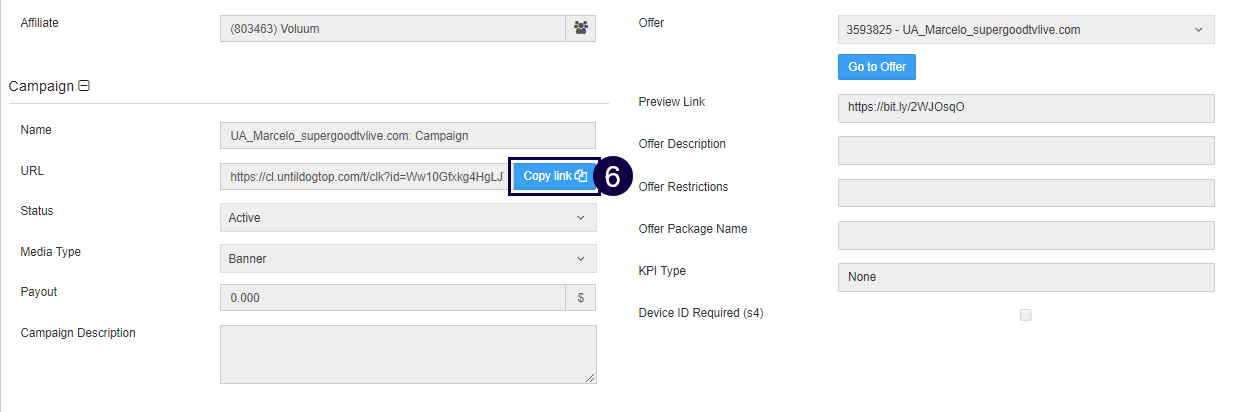Click the Go to Offer button
Image resolution: width=1234 pixels, height=412 pixels.
point(877,67)
